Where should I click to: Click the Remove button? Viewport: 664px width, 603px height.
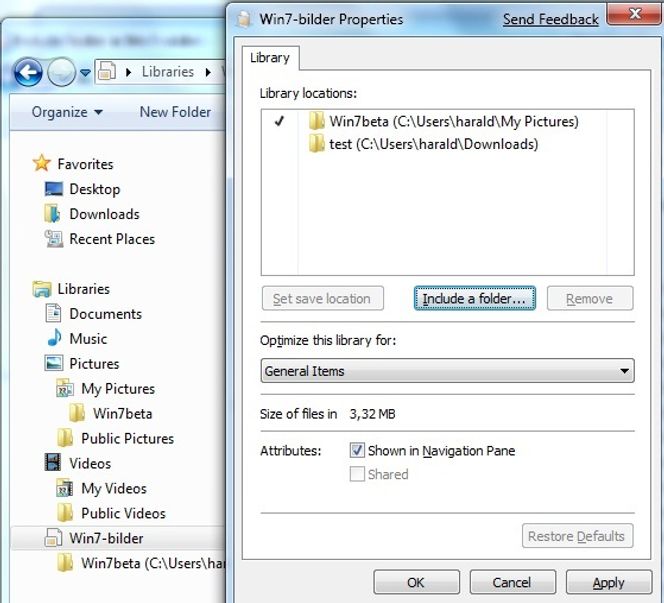590,299
